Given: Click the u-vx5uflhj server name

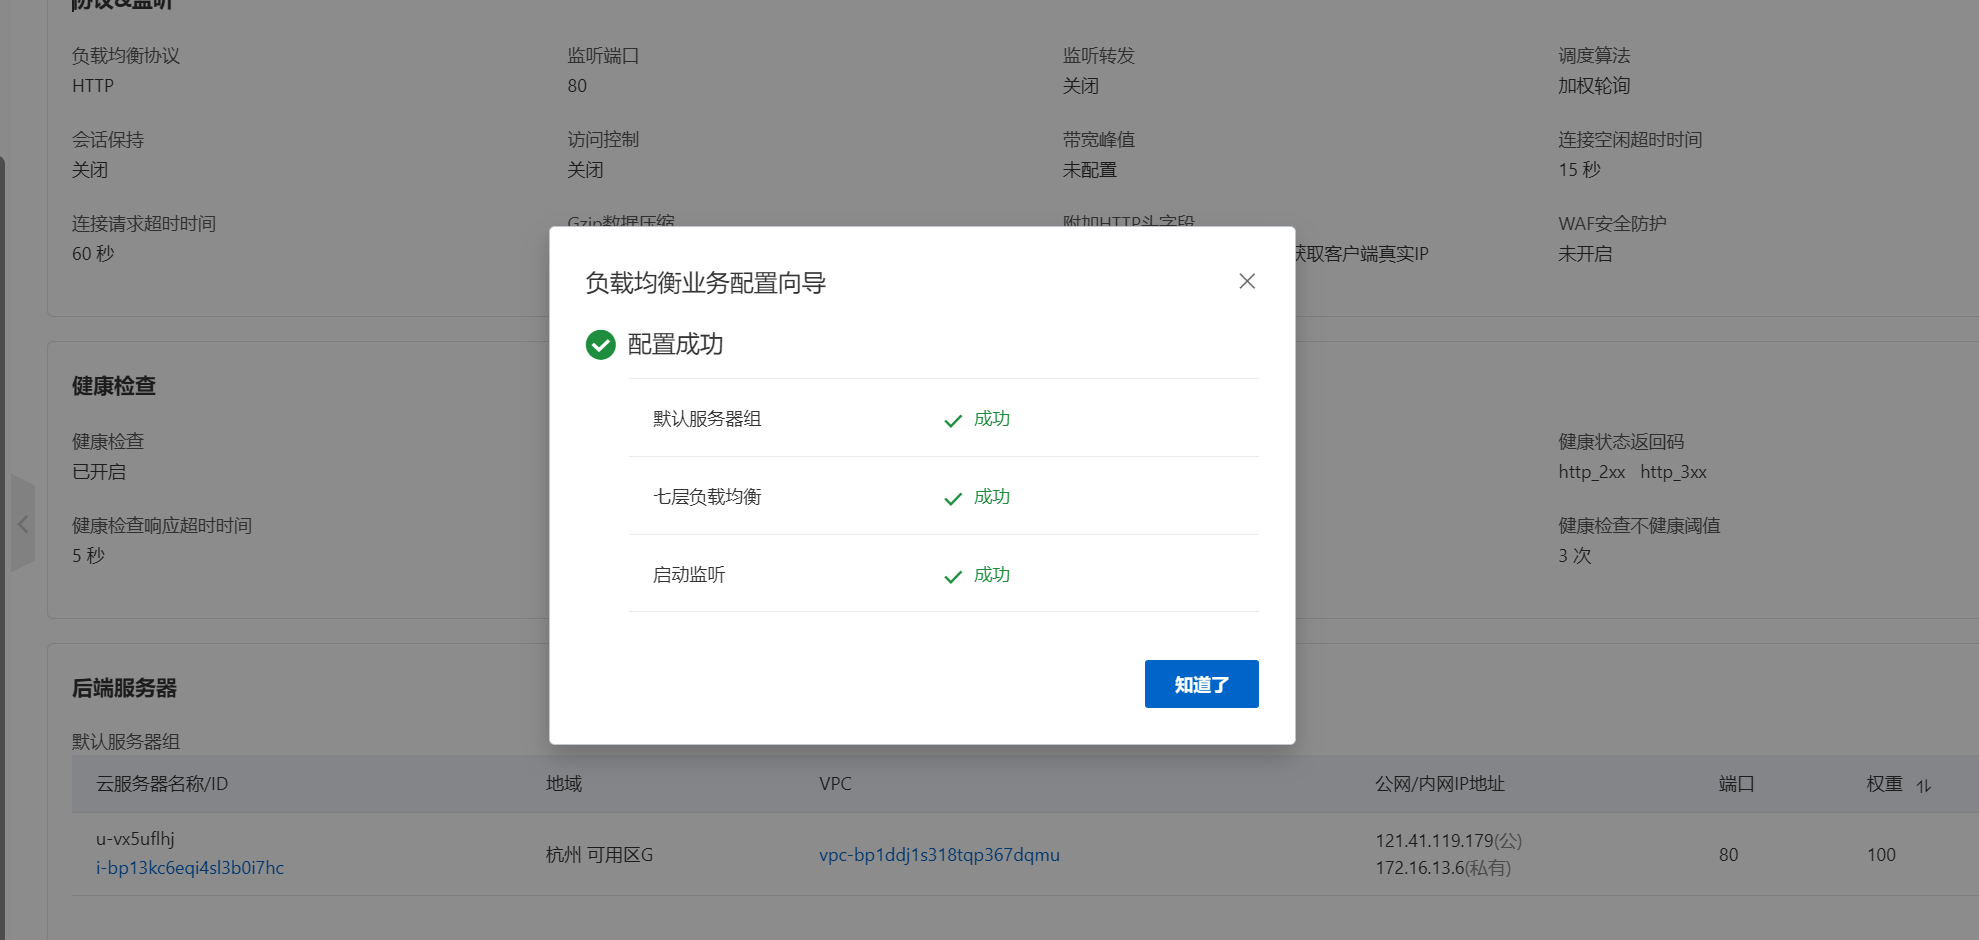Looking at the screenshot, I should click(x=135, y=839).
